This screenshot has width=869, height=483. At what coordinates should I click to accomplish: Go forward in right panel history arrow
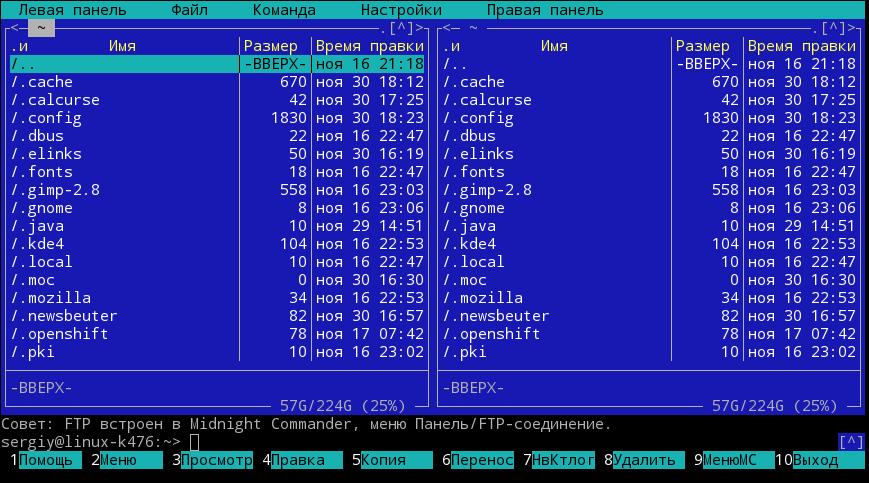[852, 28]
